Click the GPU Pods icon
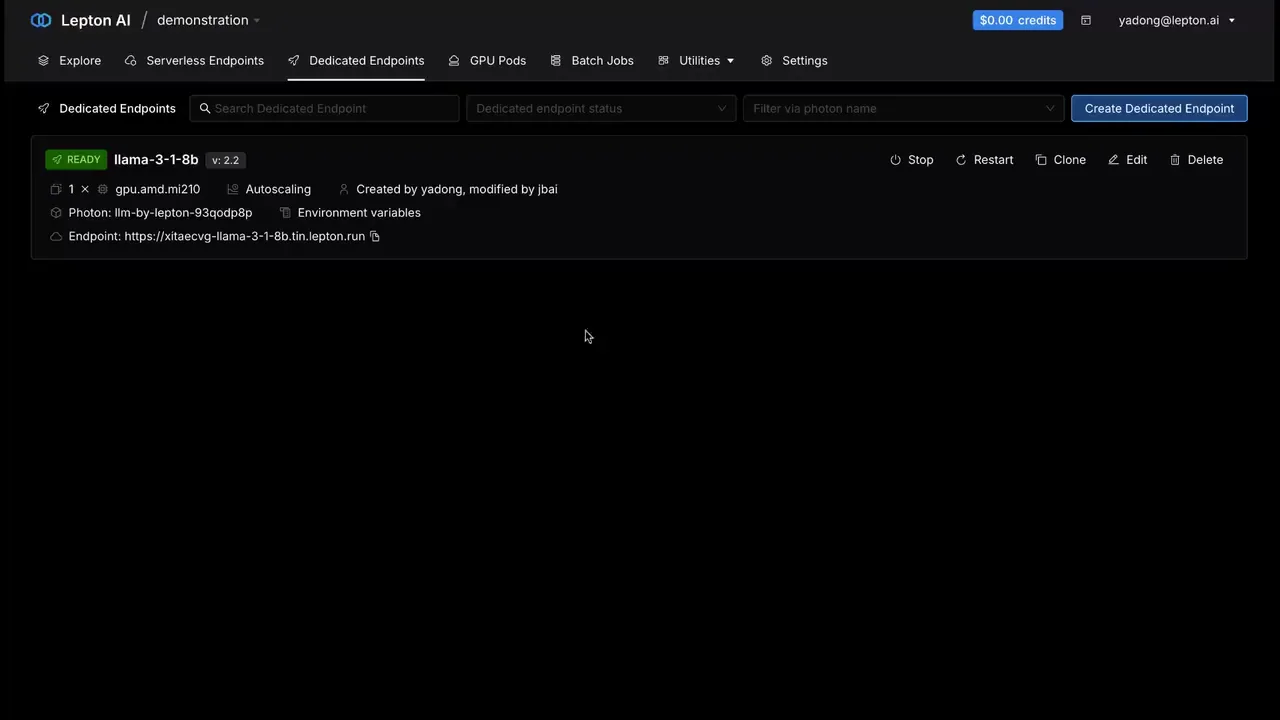This screenshot has height=720, width=1280. pos(455,60)
